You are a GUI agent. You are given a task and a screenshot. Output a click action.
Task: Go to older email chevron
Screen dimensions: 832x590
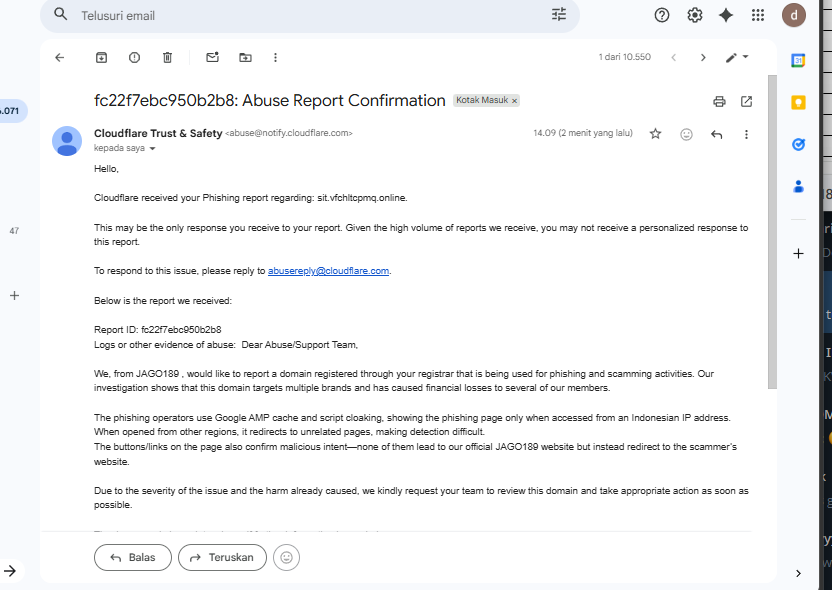[703, 57]
